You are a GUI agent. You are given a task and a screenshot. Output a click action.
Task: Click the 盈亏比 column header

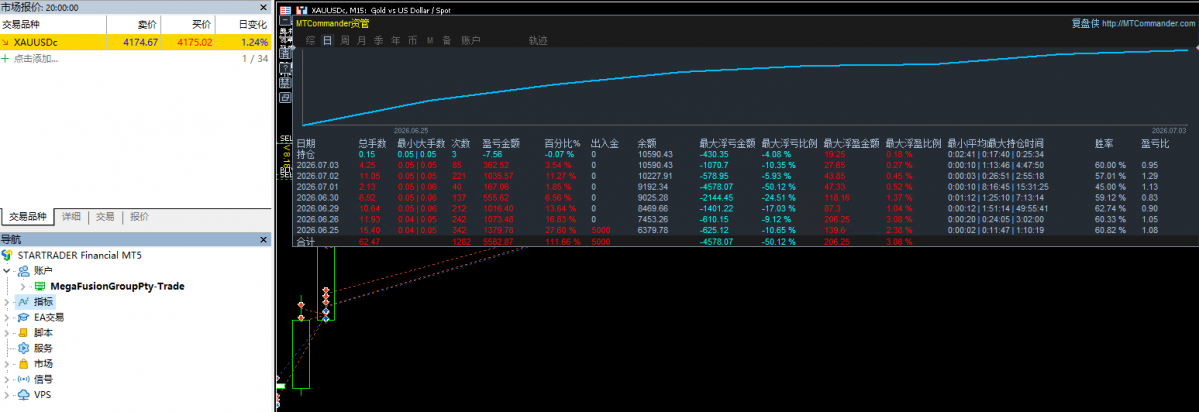click(1155, 143)
